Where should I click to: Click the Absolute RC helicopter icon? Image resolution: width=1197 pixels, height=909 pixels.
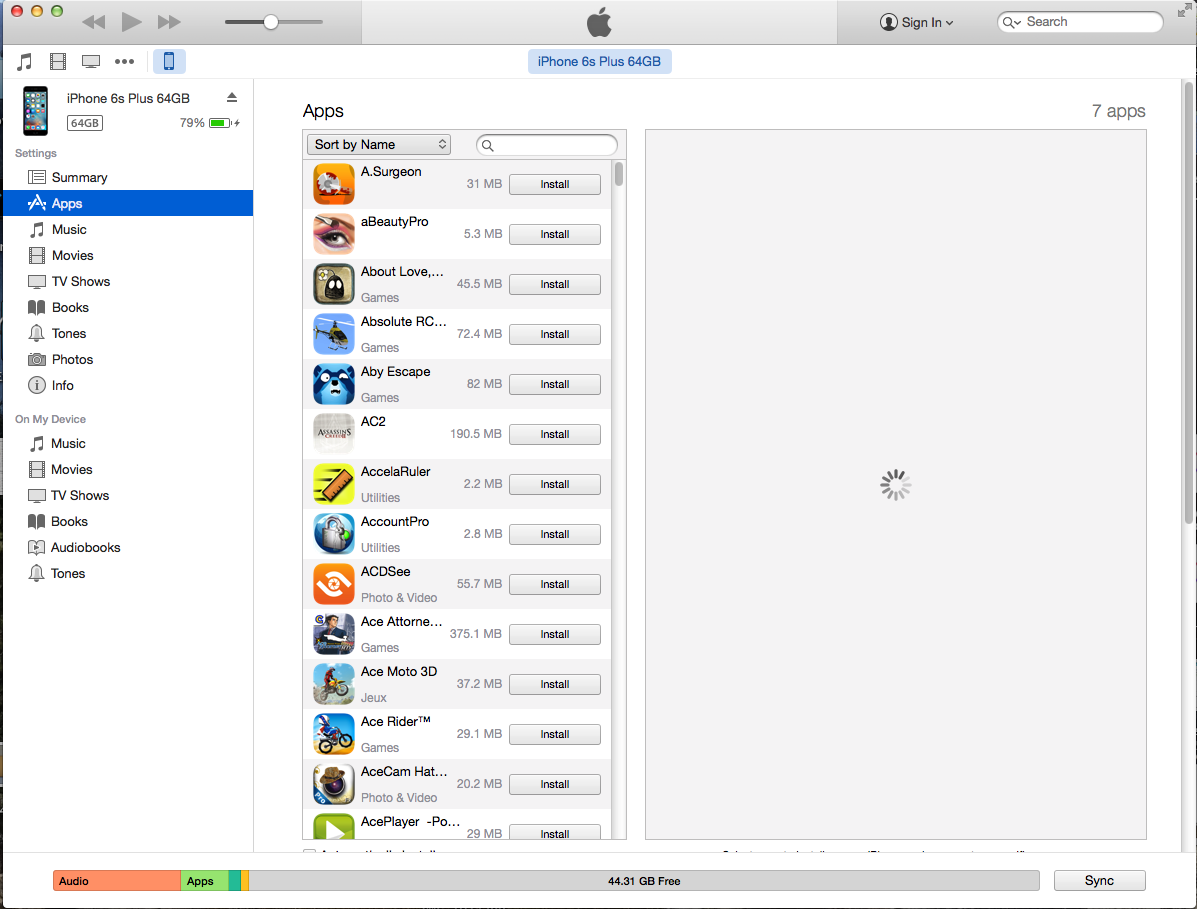334,334
